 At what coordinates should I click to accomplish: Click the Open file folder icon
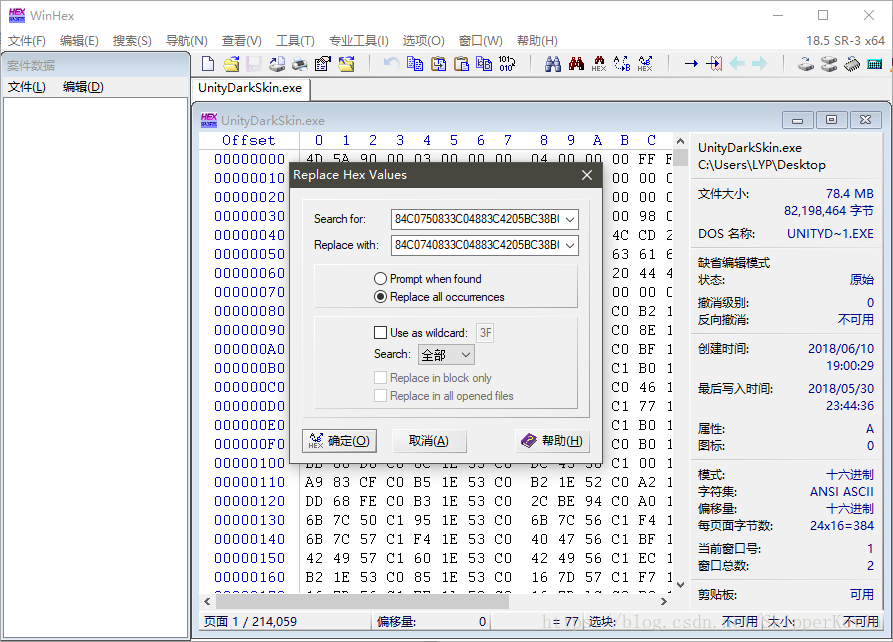click(231, 64)
